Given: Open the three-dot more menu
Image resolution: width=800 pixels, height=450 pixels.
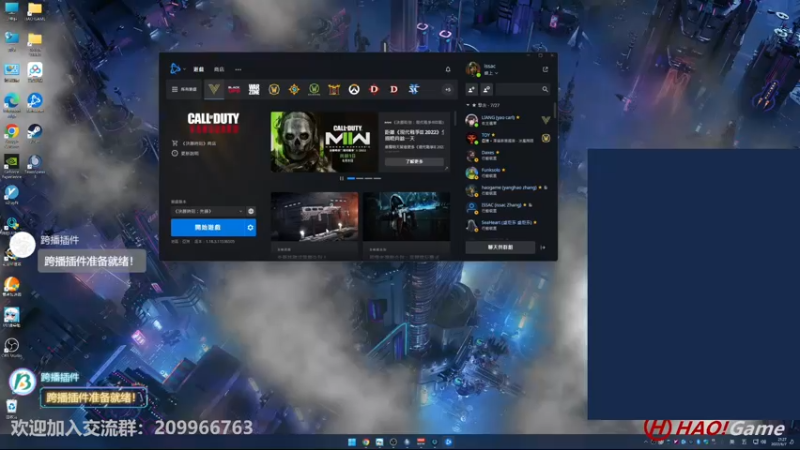Looking at the screenshot, I should click(238, 69).
